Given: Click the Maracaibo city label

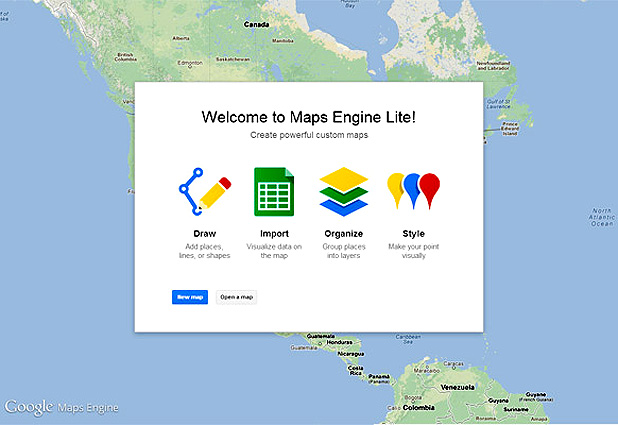Looking at the screenshot, I should coord(426,371).
